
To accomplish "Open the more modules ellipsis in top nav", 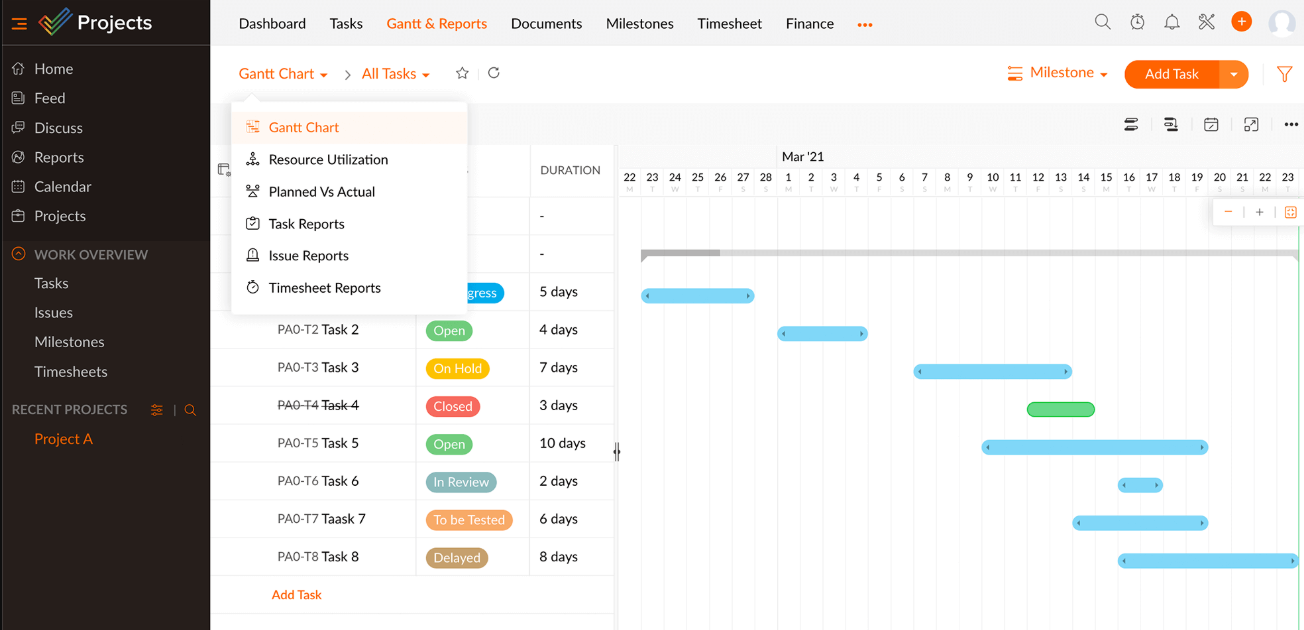I will (865, 24).
